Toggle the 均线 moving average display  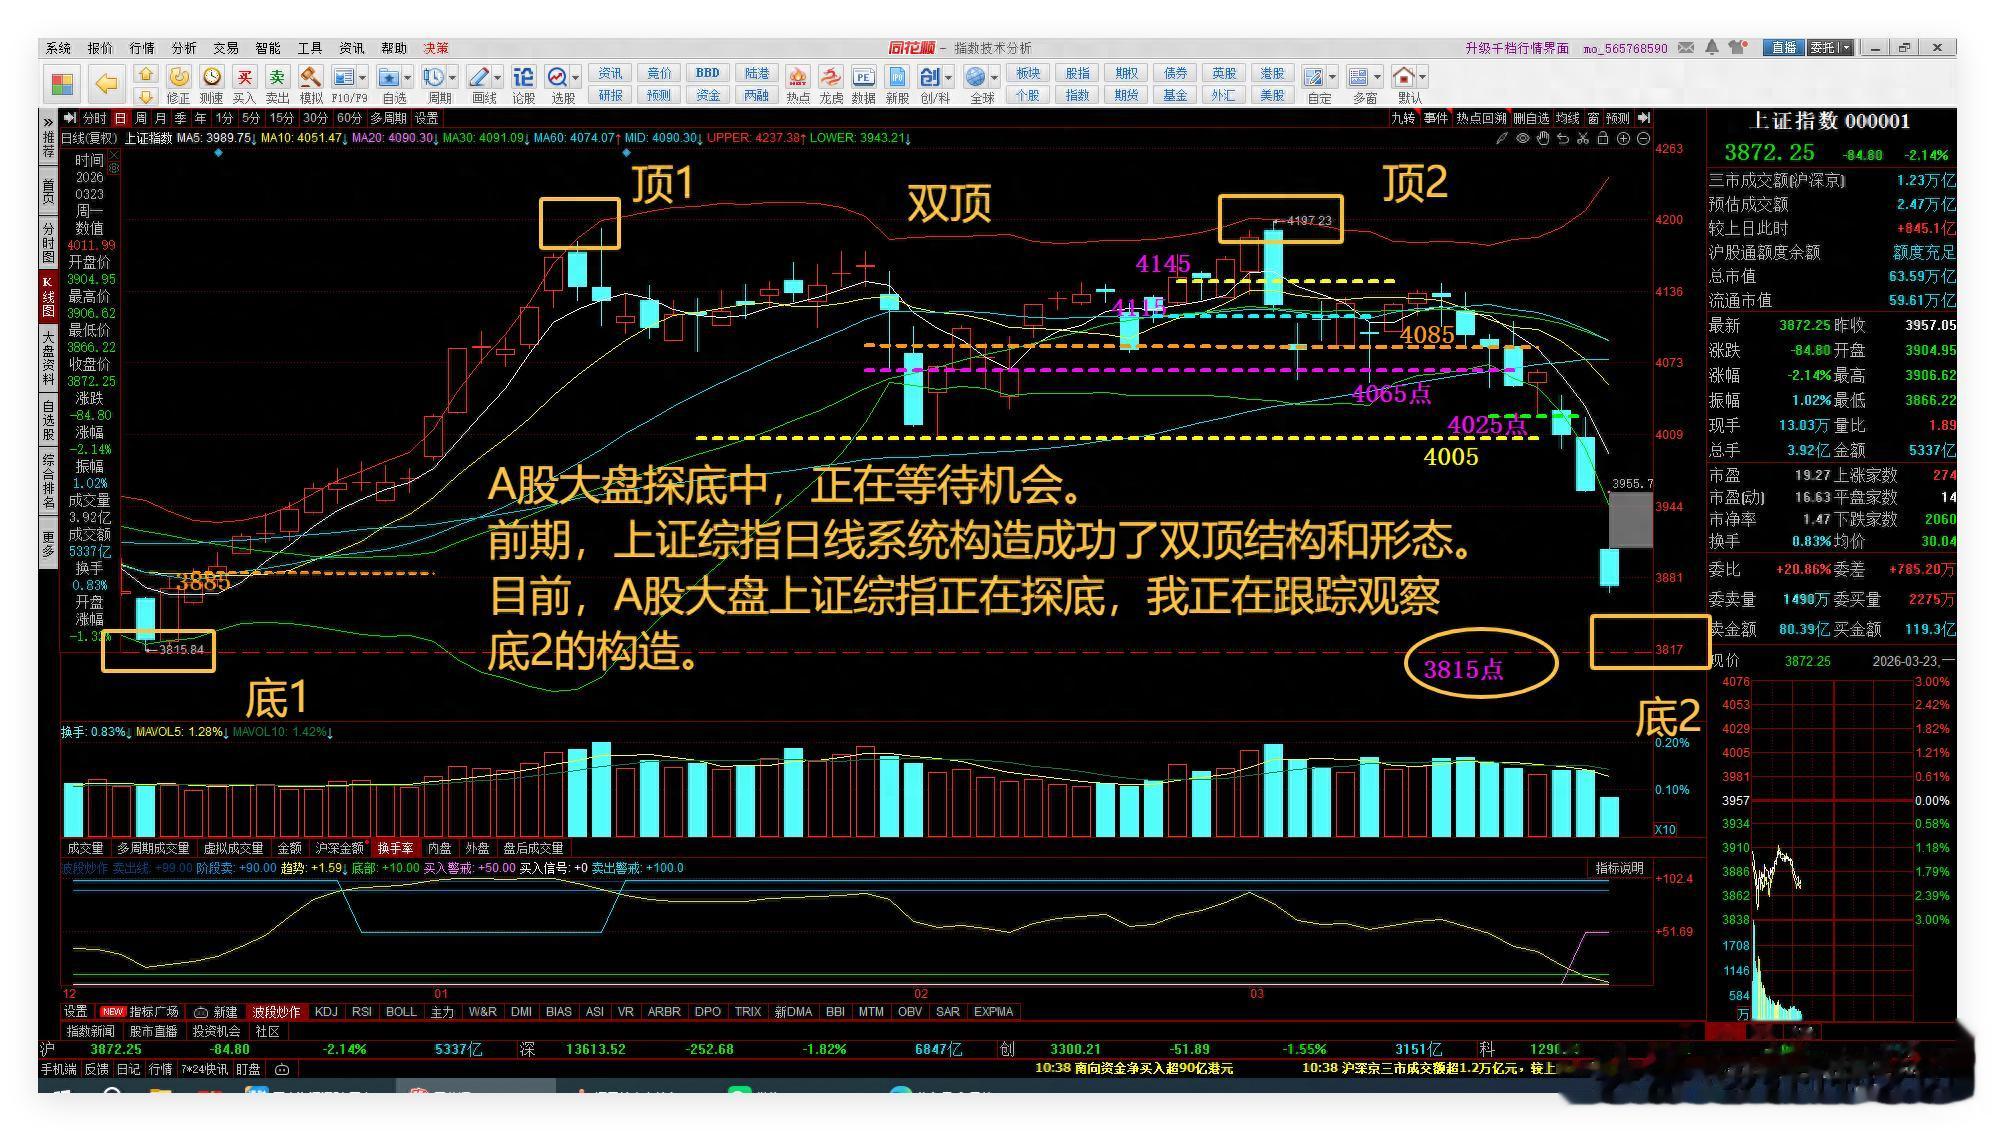[x=1567, y=118]
